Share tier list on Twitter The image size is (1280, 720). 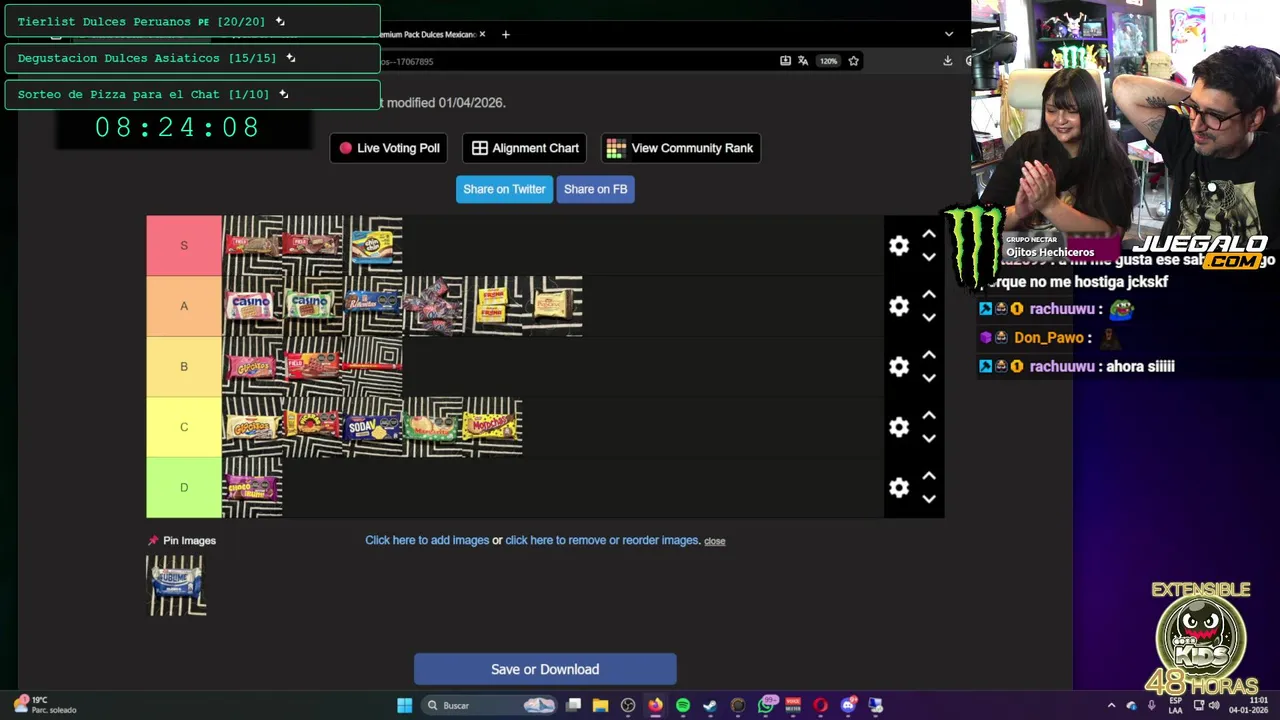point(504,189)
